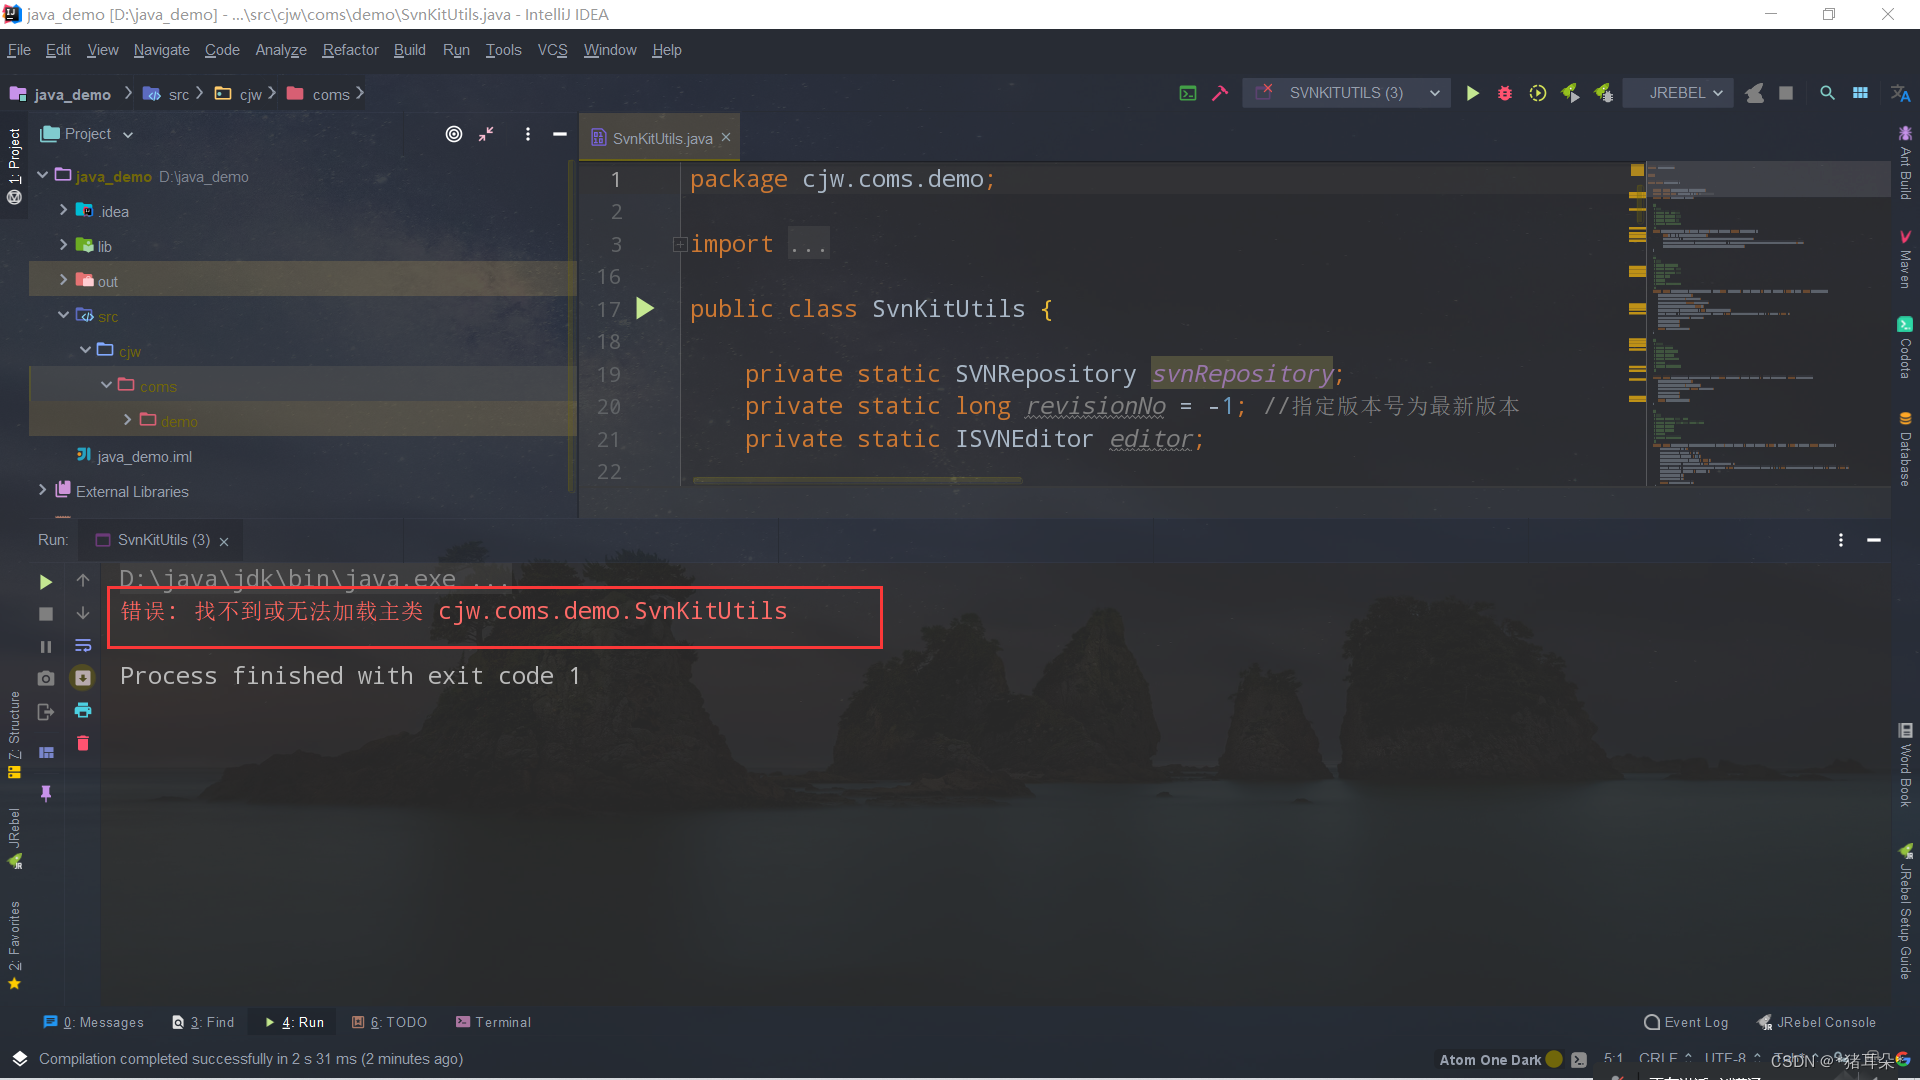
Task: Expand the imports fold at line 3
Action: (x=680, y=245)
